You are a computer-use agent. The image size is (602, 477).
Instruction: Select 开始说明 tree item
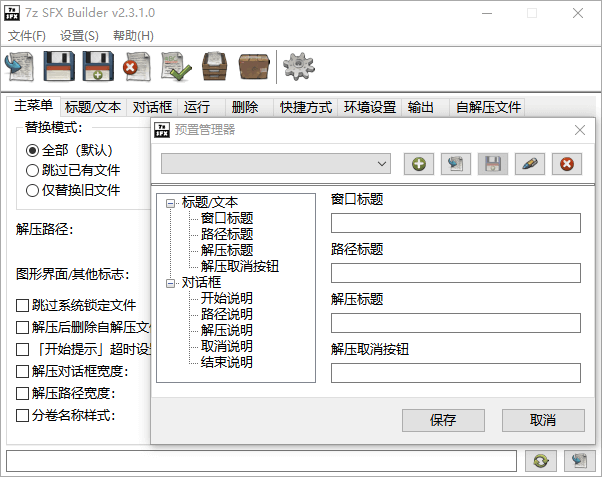[x=227, y=298]
